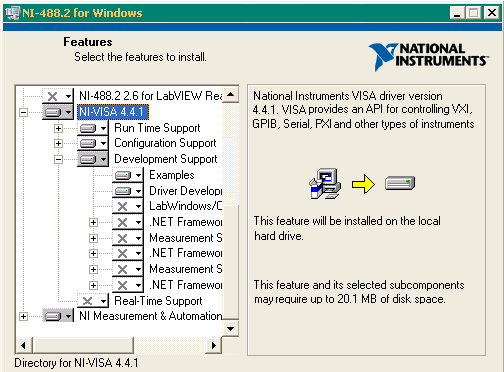Open install-state menu for NI-488.2 2.6 for LabVIEW
The height and width of the screenshot is (372, 504).
tap(58, 96)
